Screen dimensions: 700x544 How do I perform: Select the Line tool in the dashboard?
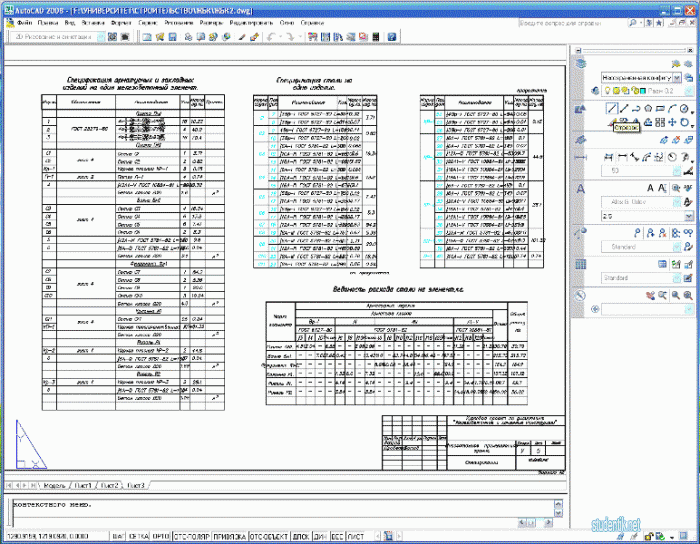coord(612,108)
